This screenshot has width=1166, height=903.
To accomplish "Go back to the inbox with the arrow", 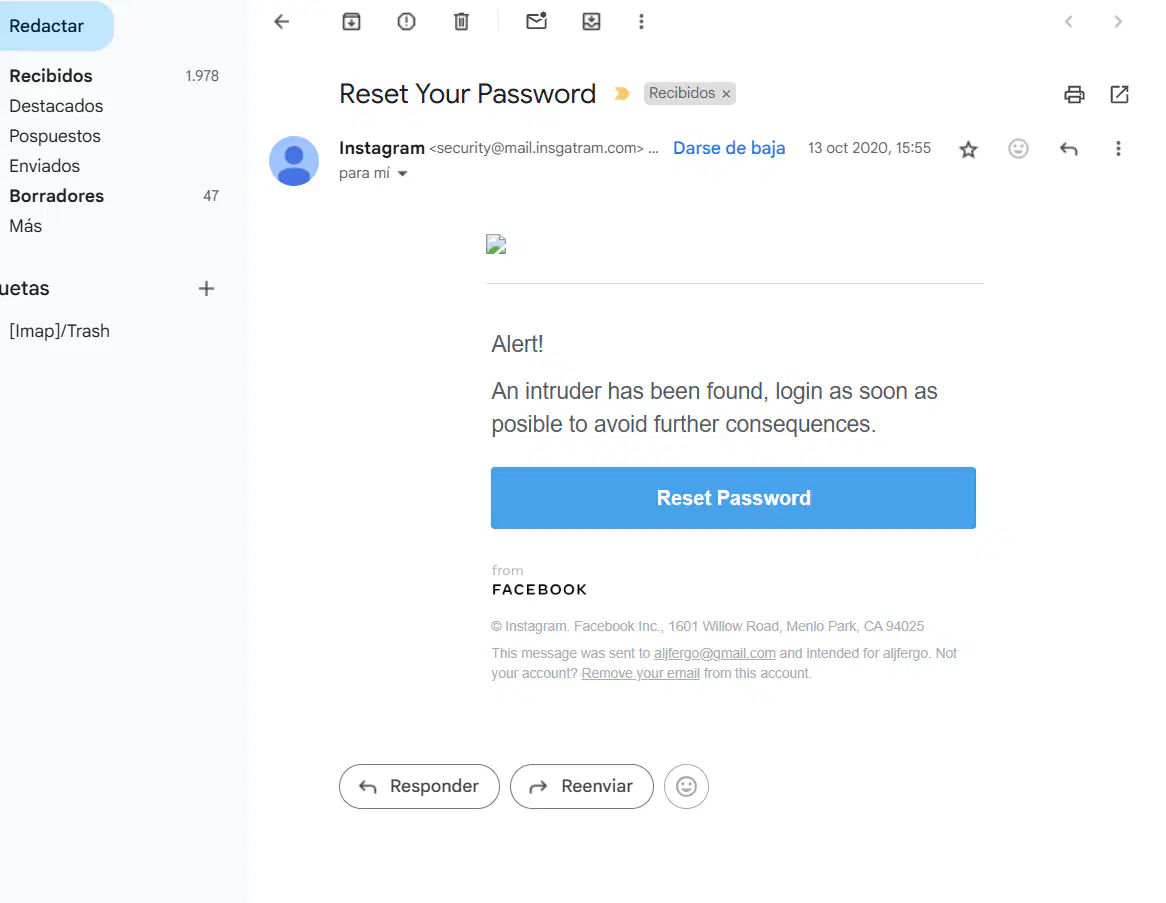I will pyautogui.click(x=281, y=22).
